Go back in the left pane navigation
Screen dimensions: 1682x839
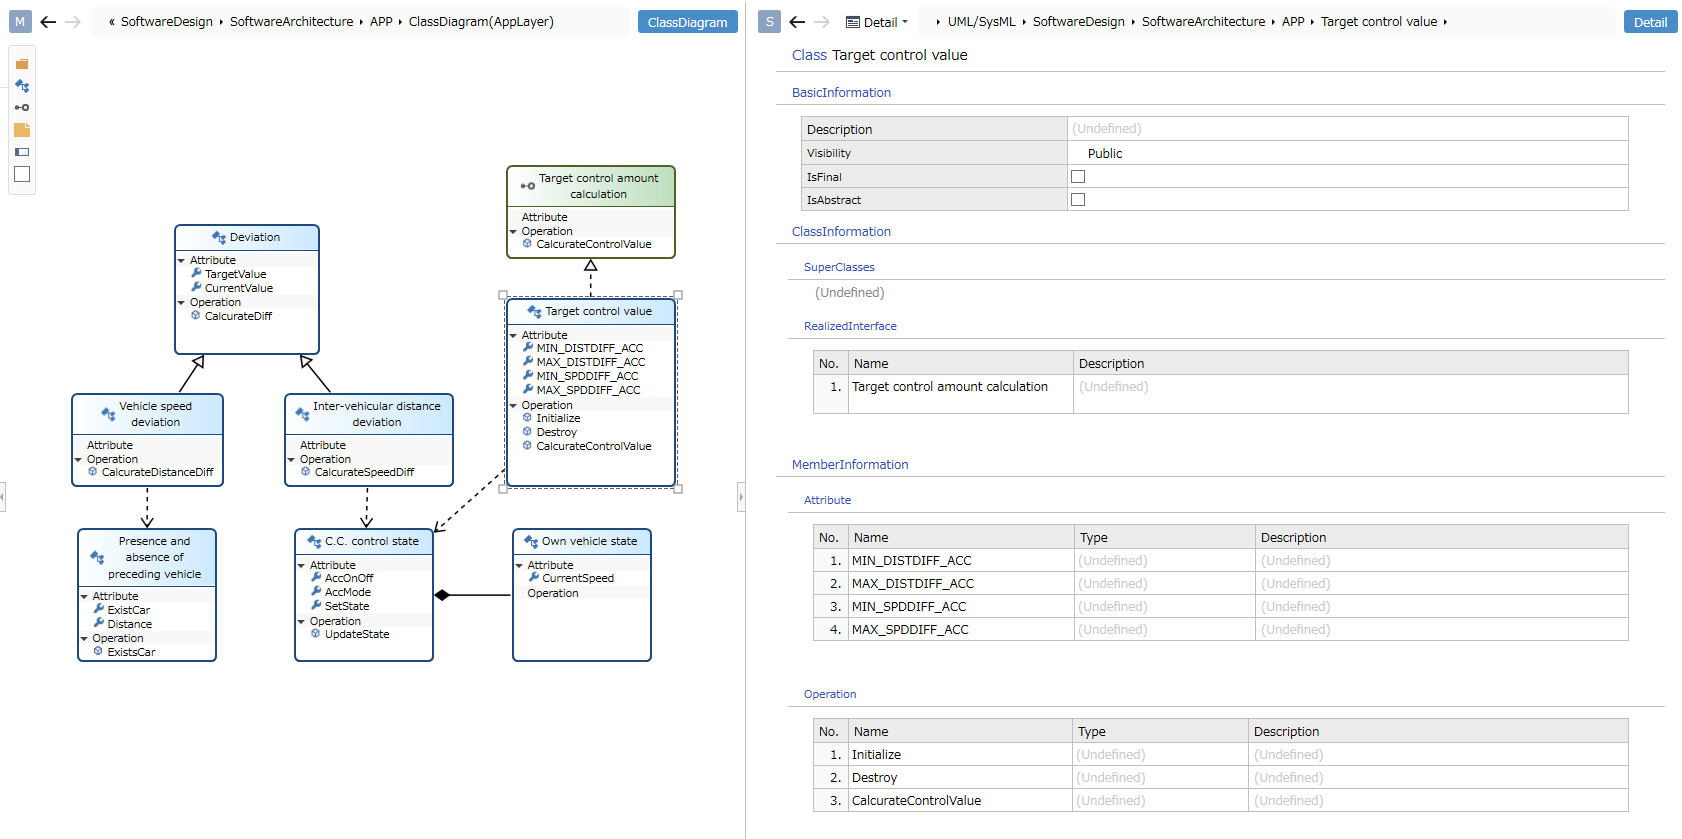tap(48, 21)
